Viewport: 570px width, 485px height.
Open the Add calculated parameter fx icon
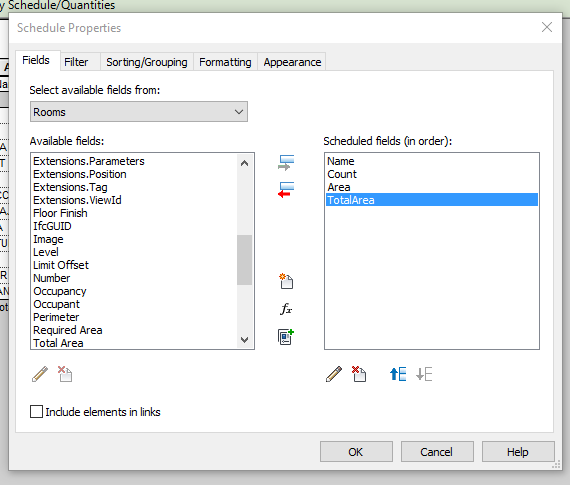point(286,309)
